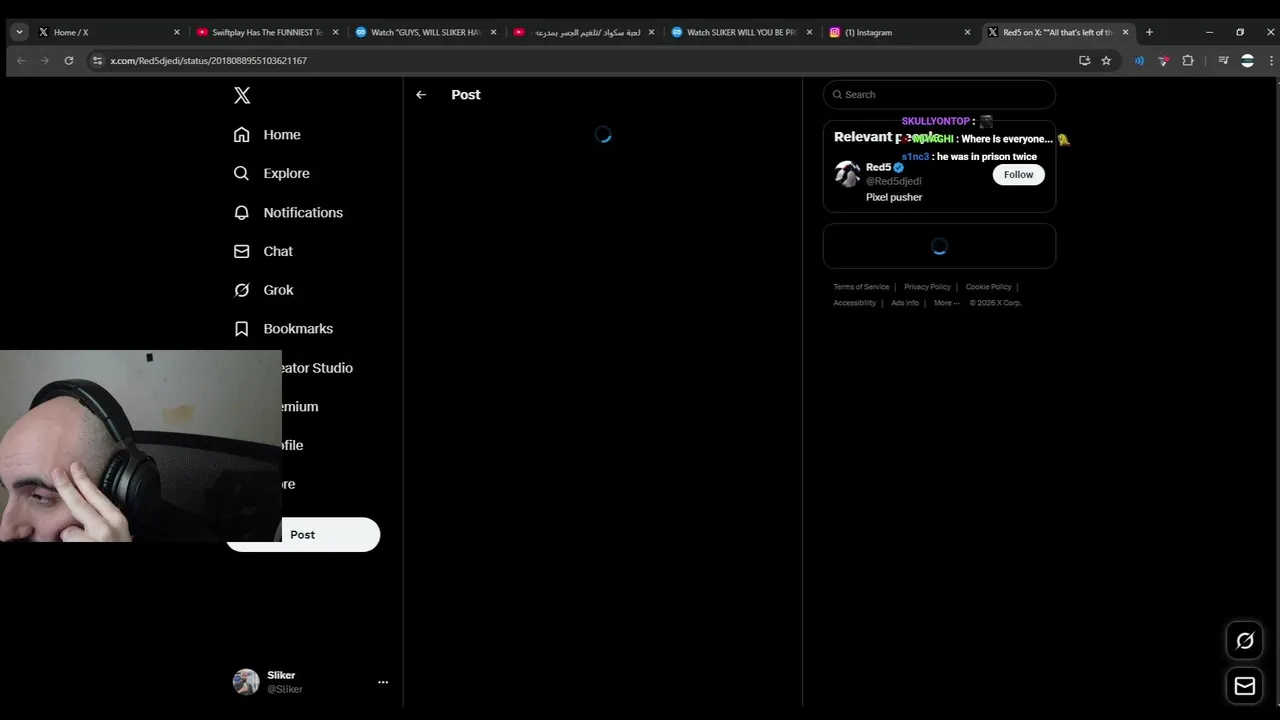The height and width of the screenshot is (720, 1280).
Task: Click Red5 display name
Action: 878,167
